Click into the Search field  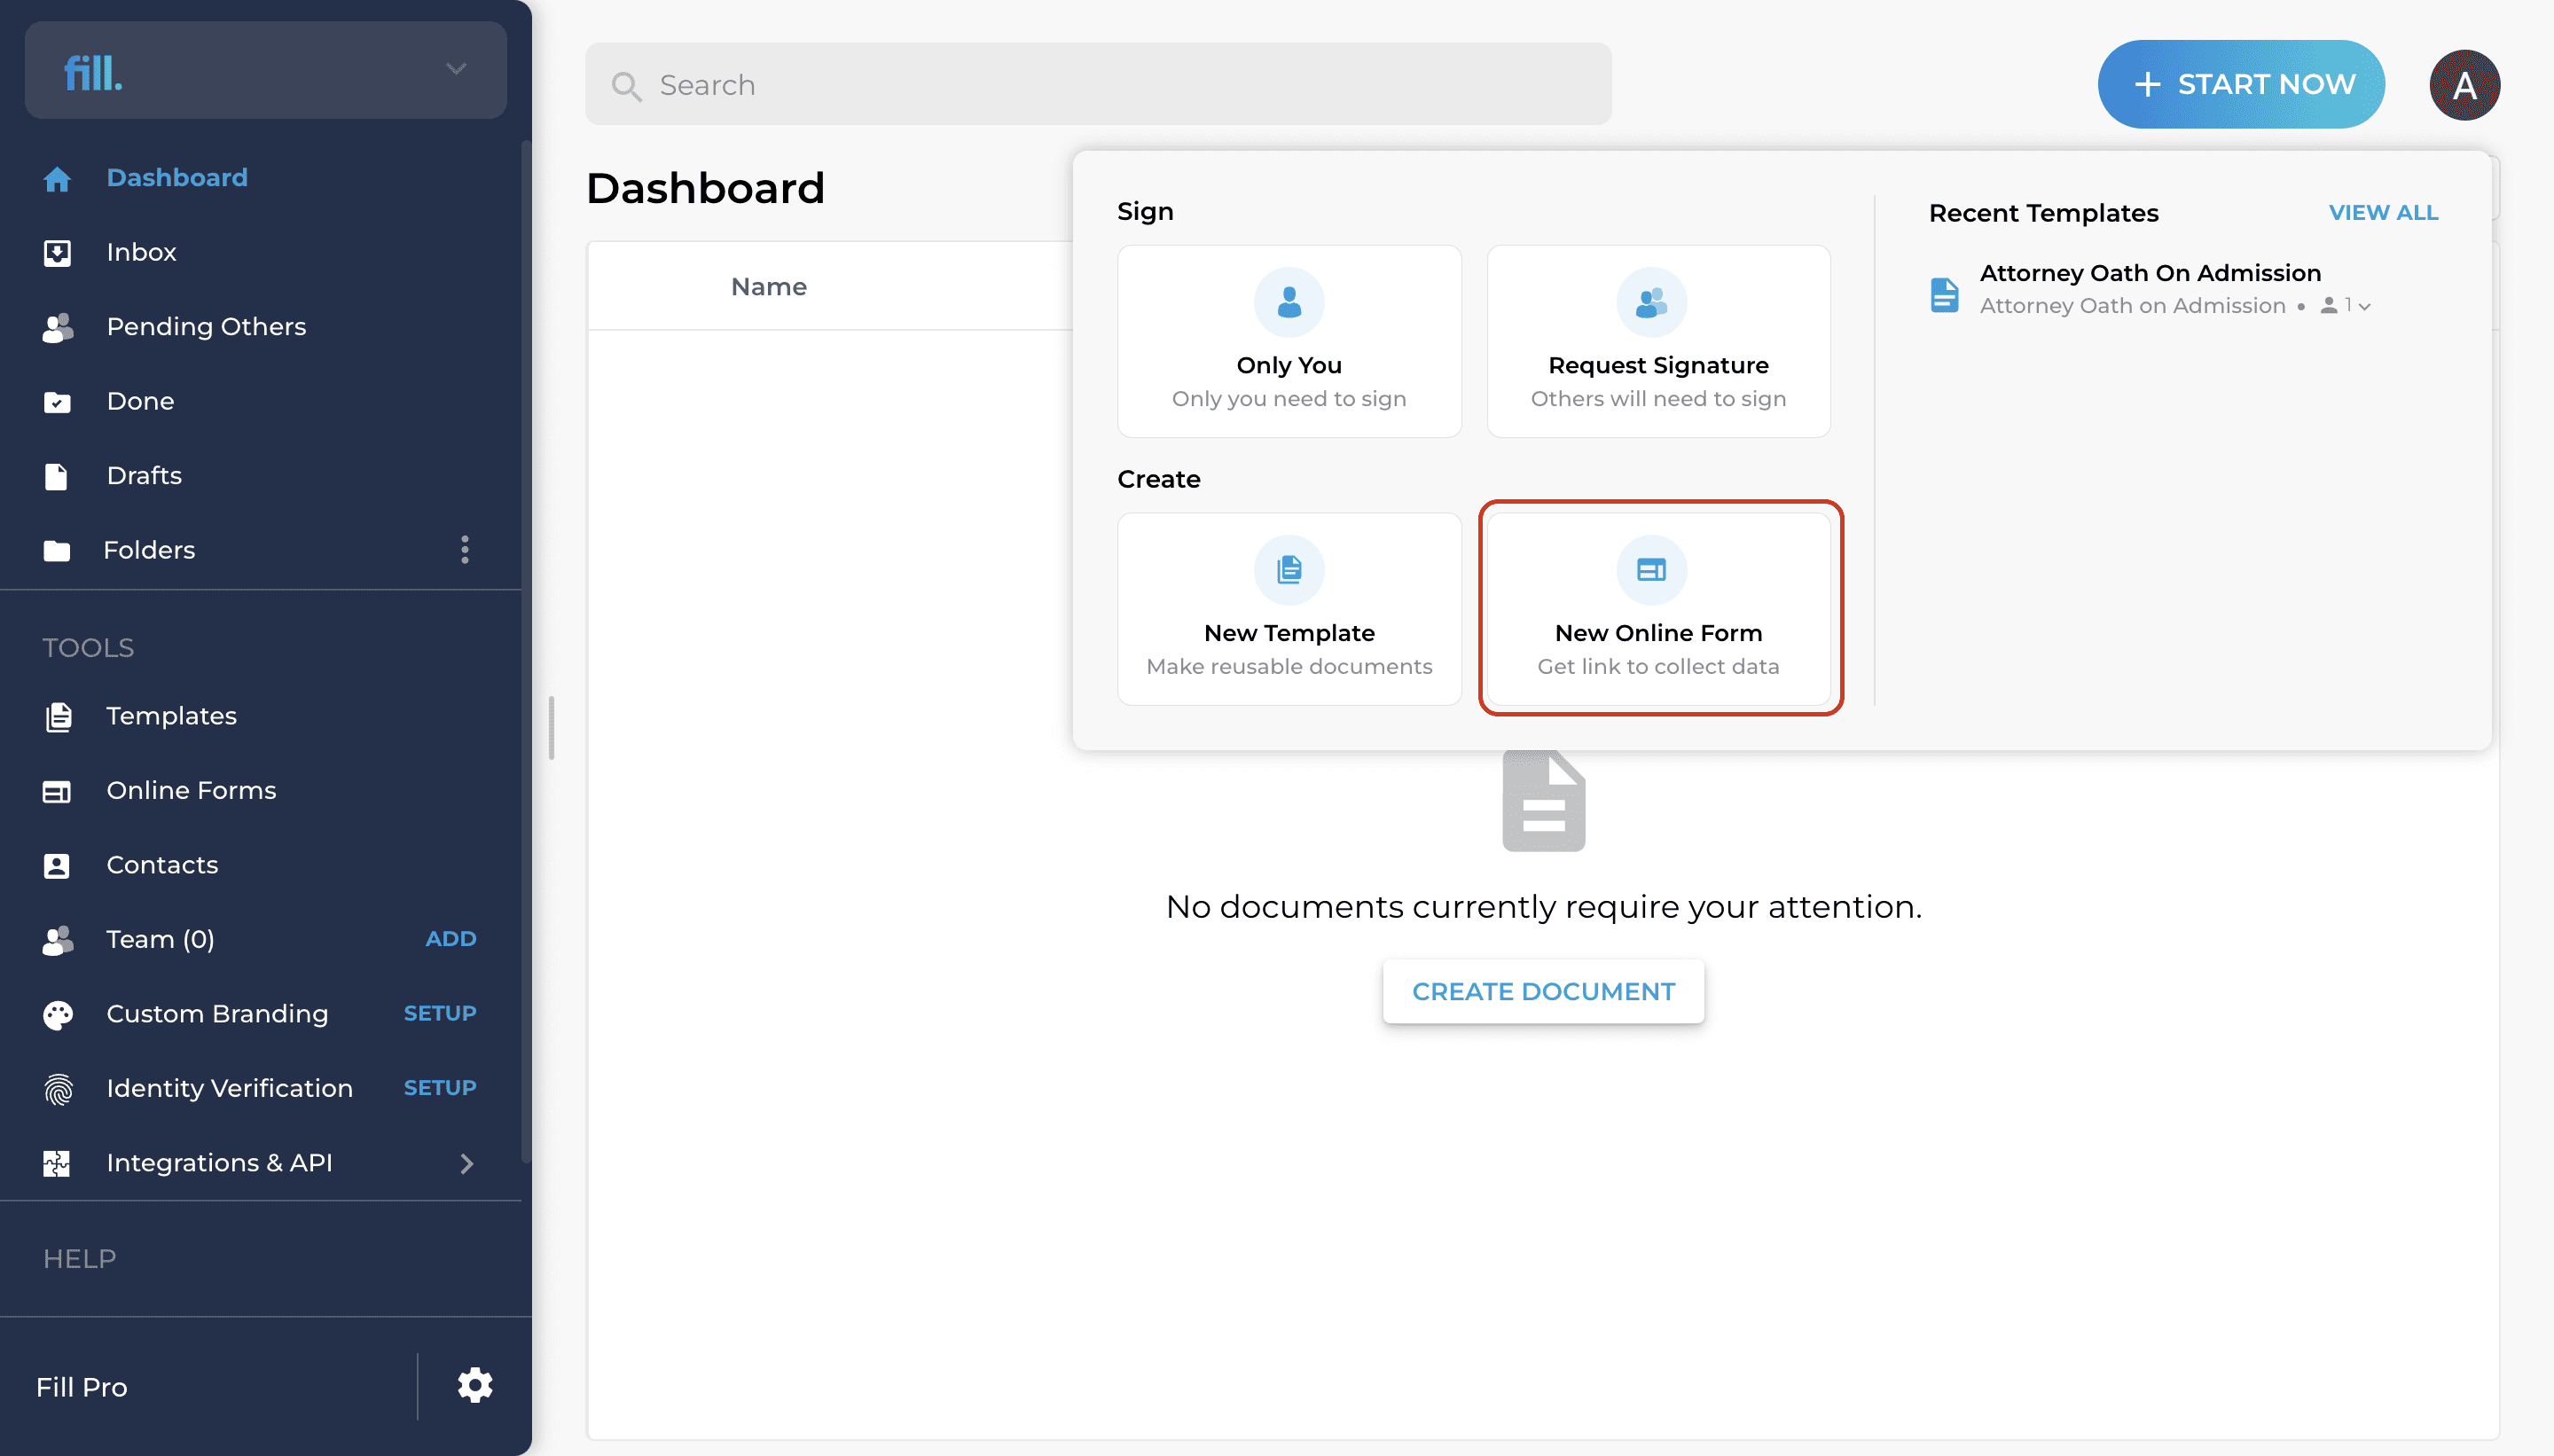1098,85
